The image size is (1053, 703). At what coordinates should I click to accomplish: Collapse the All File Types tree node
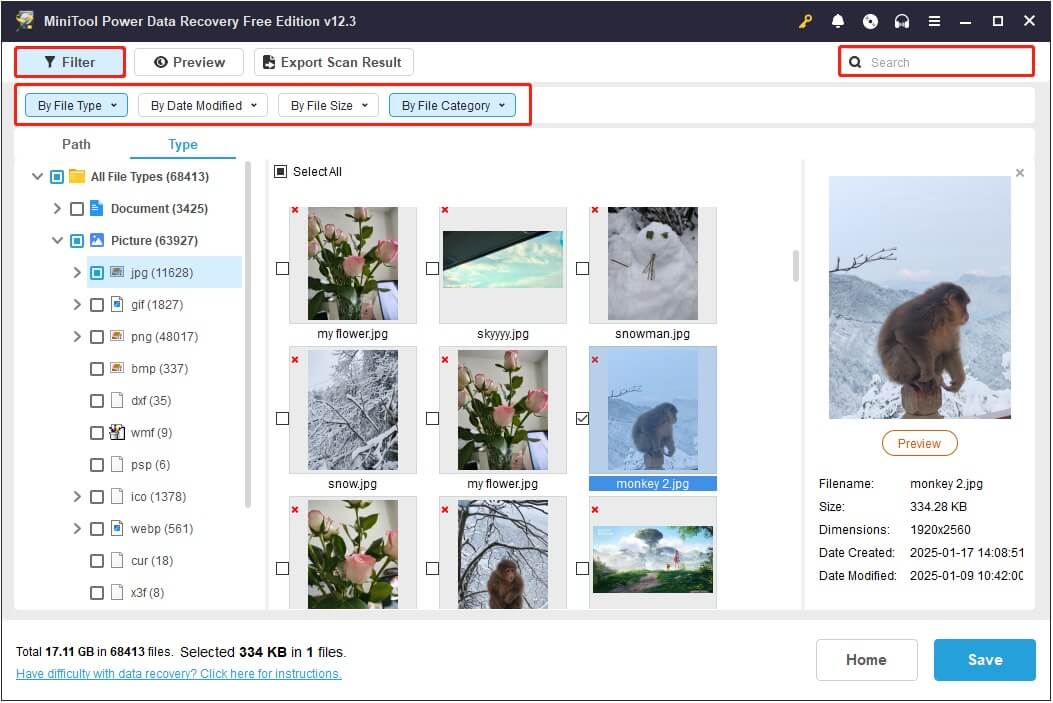38,177
